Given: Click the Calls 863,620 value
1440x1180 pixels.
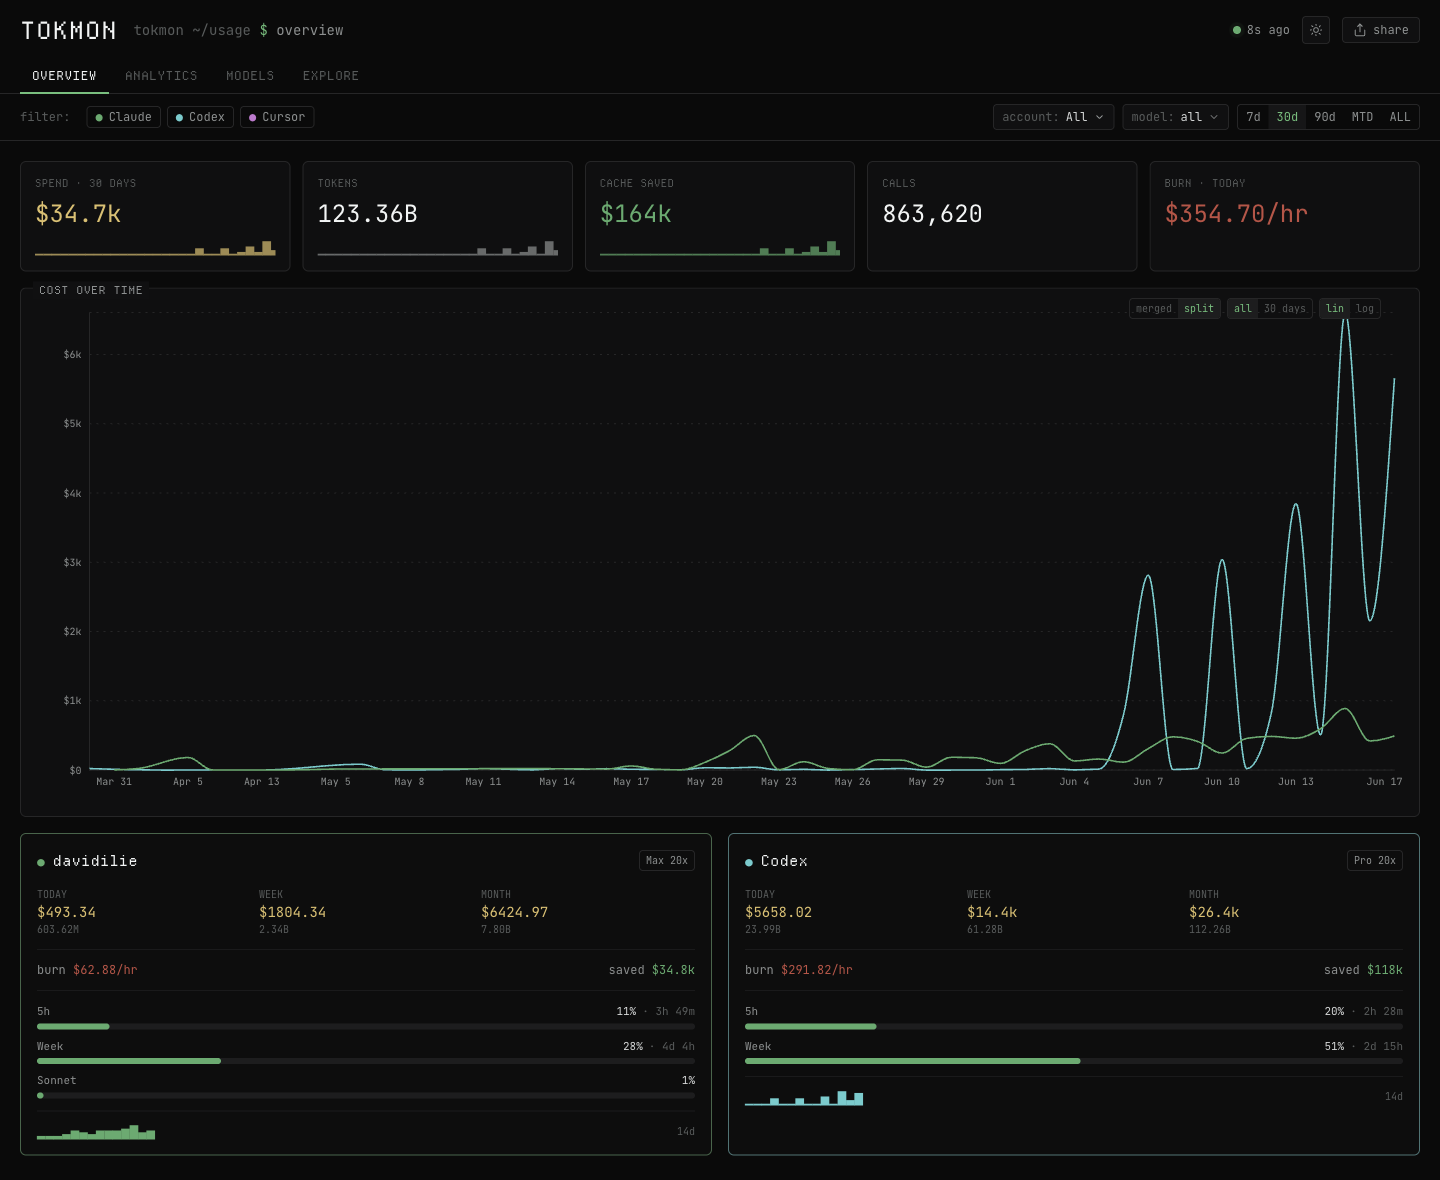Looking at the screenshot, I should coord(932,214).
